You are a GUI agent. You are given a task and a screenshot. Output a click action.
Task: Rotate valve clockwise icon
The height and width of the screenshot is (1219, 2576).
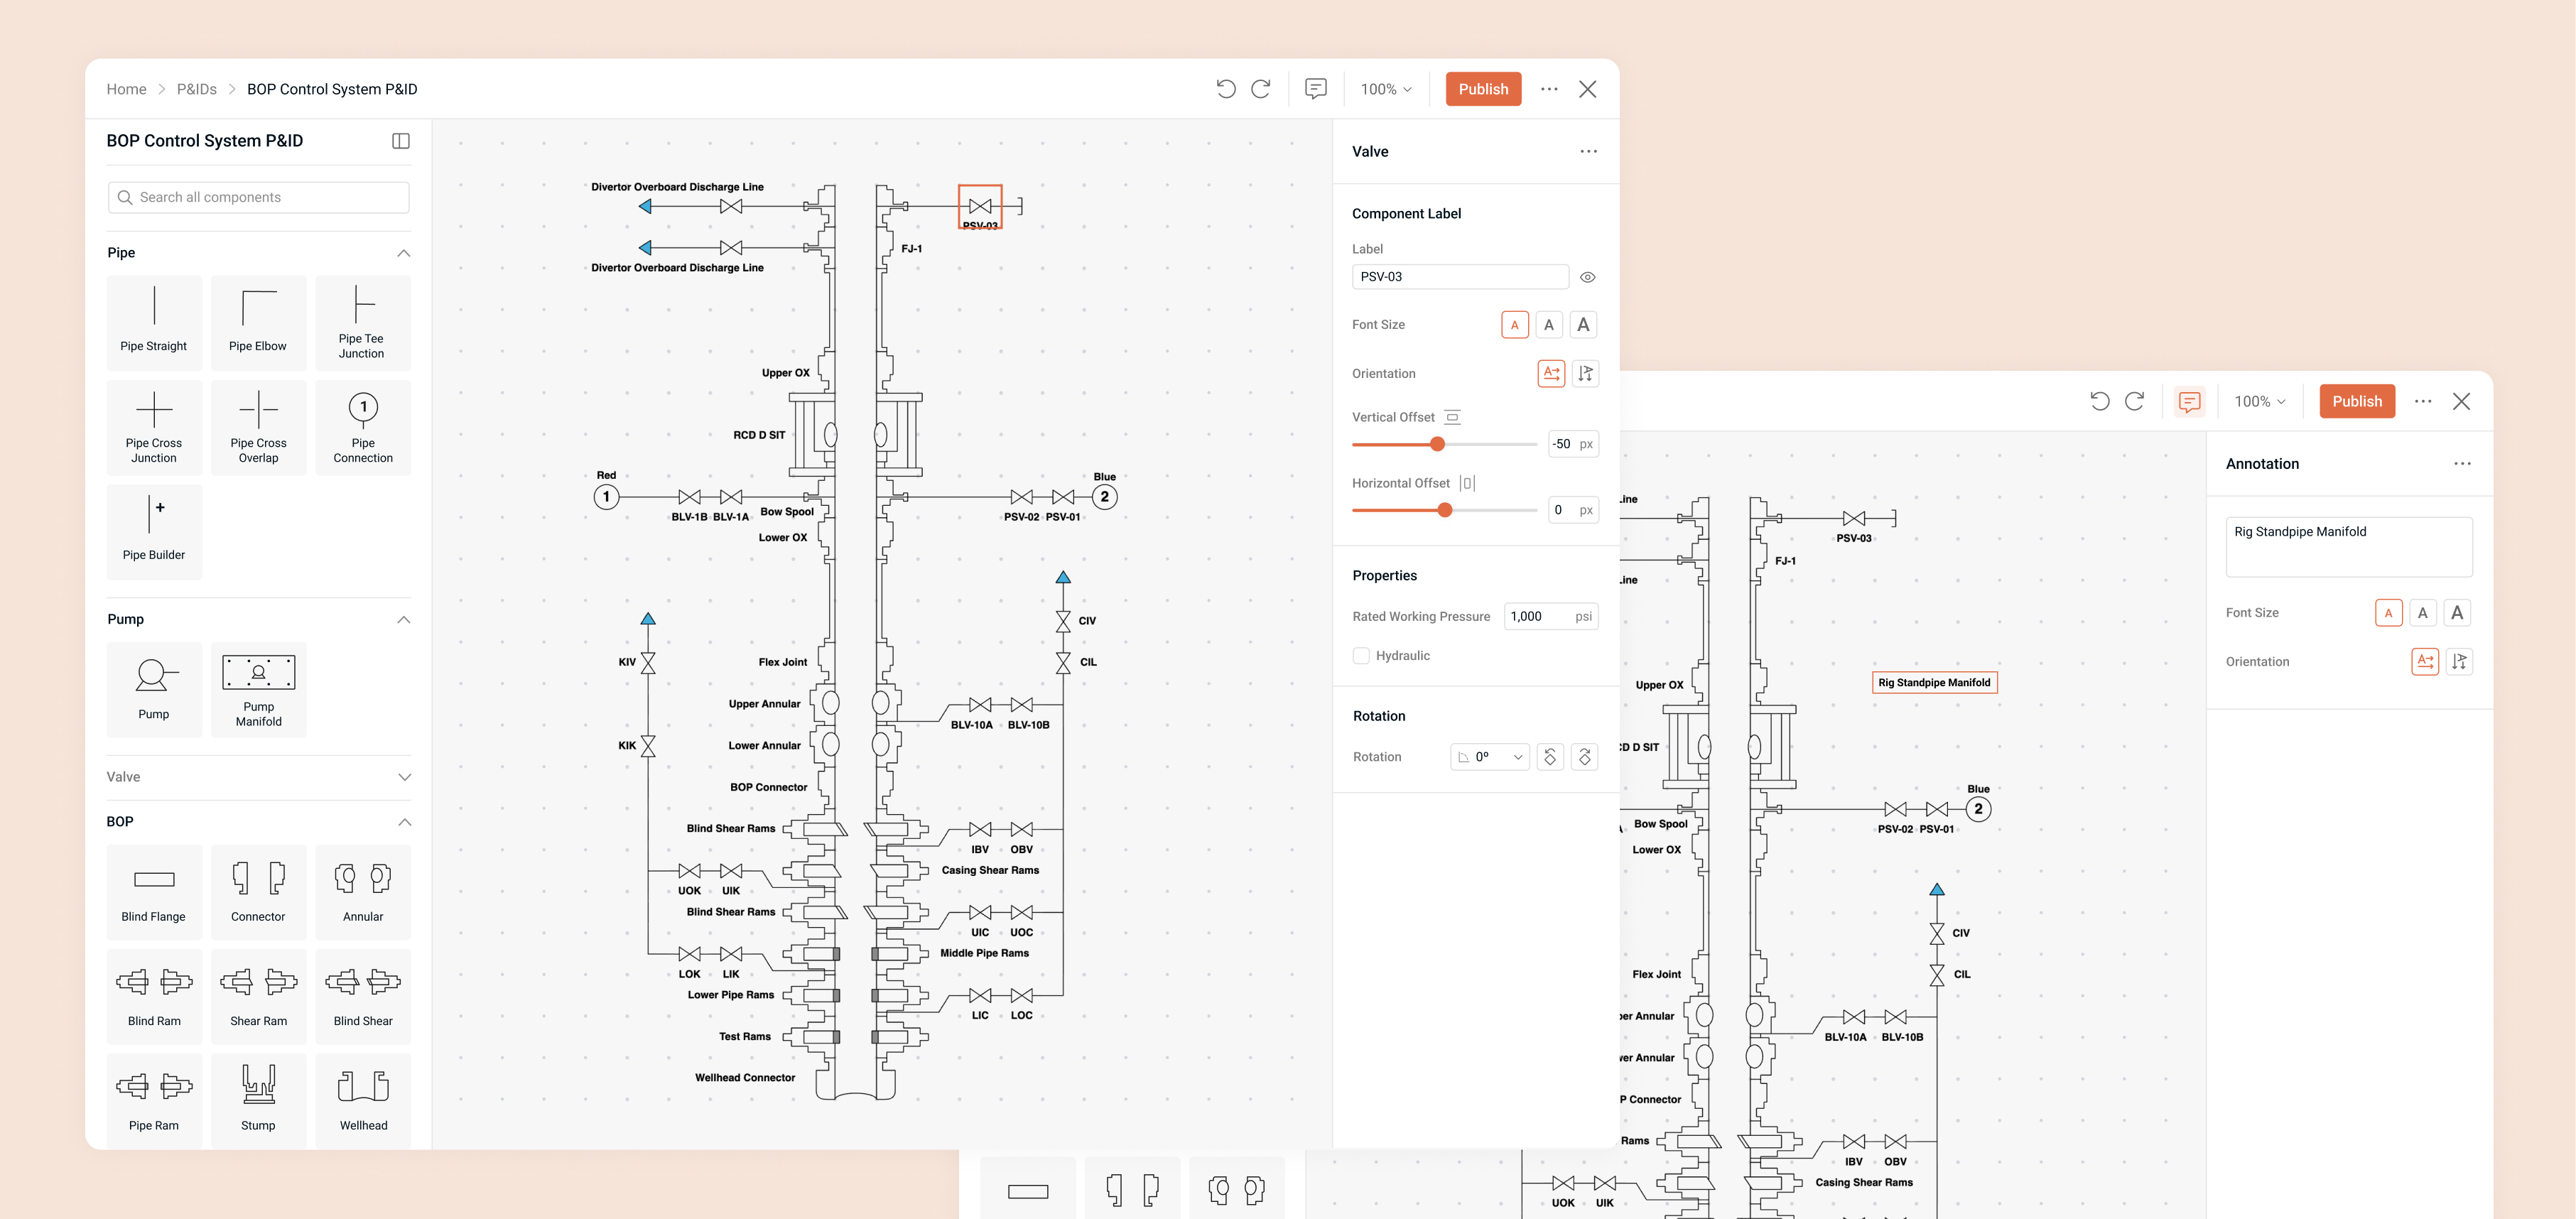[1584, 757]
